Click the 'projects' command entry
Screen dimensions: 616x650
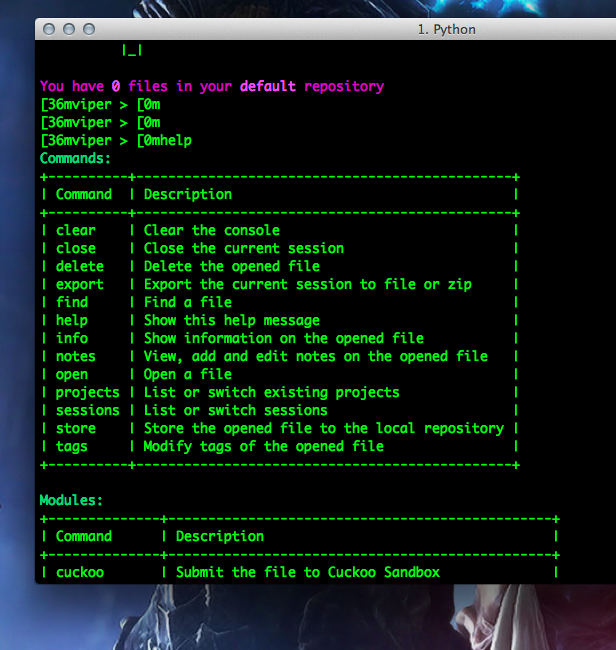coord(87,393)
